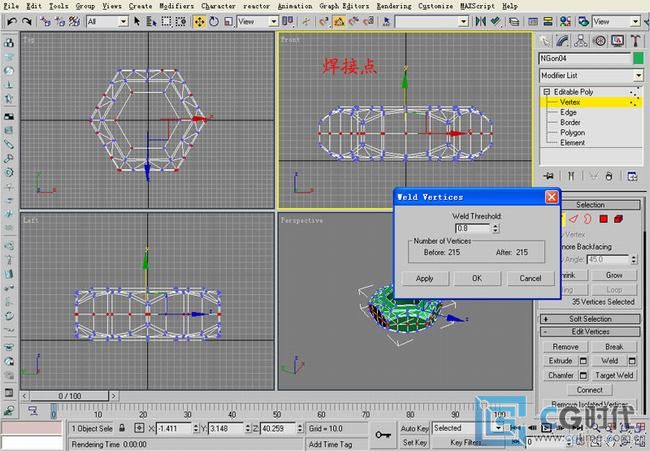Toggle Auto Key animation mode

tap(415, 428)
